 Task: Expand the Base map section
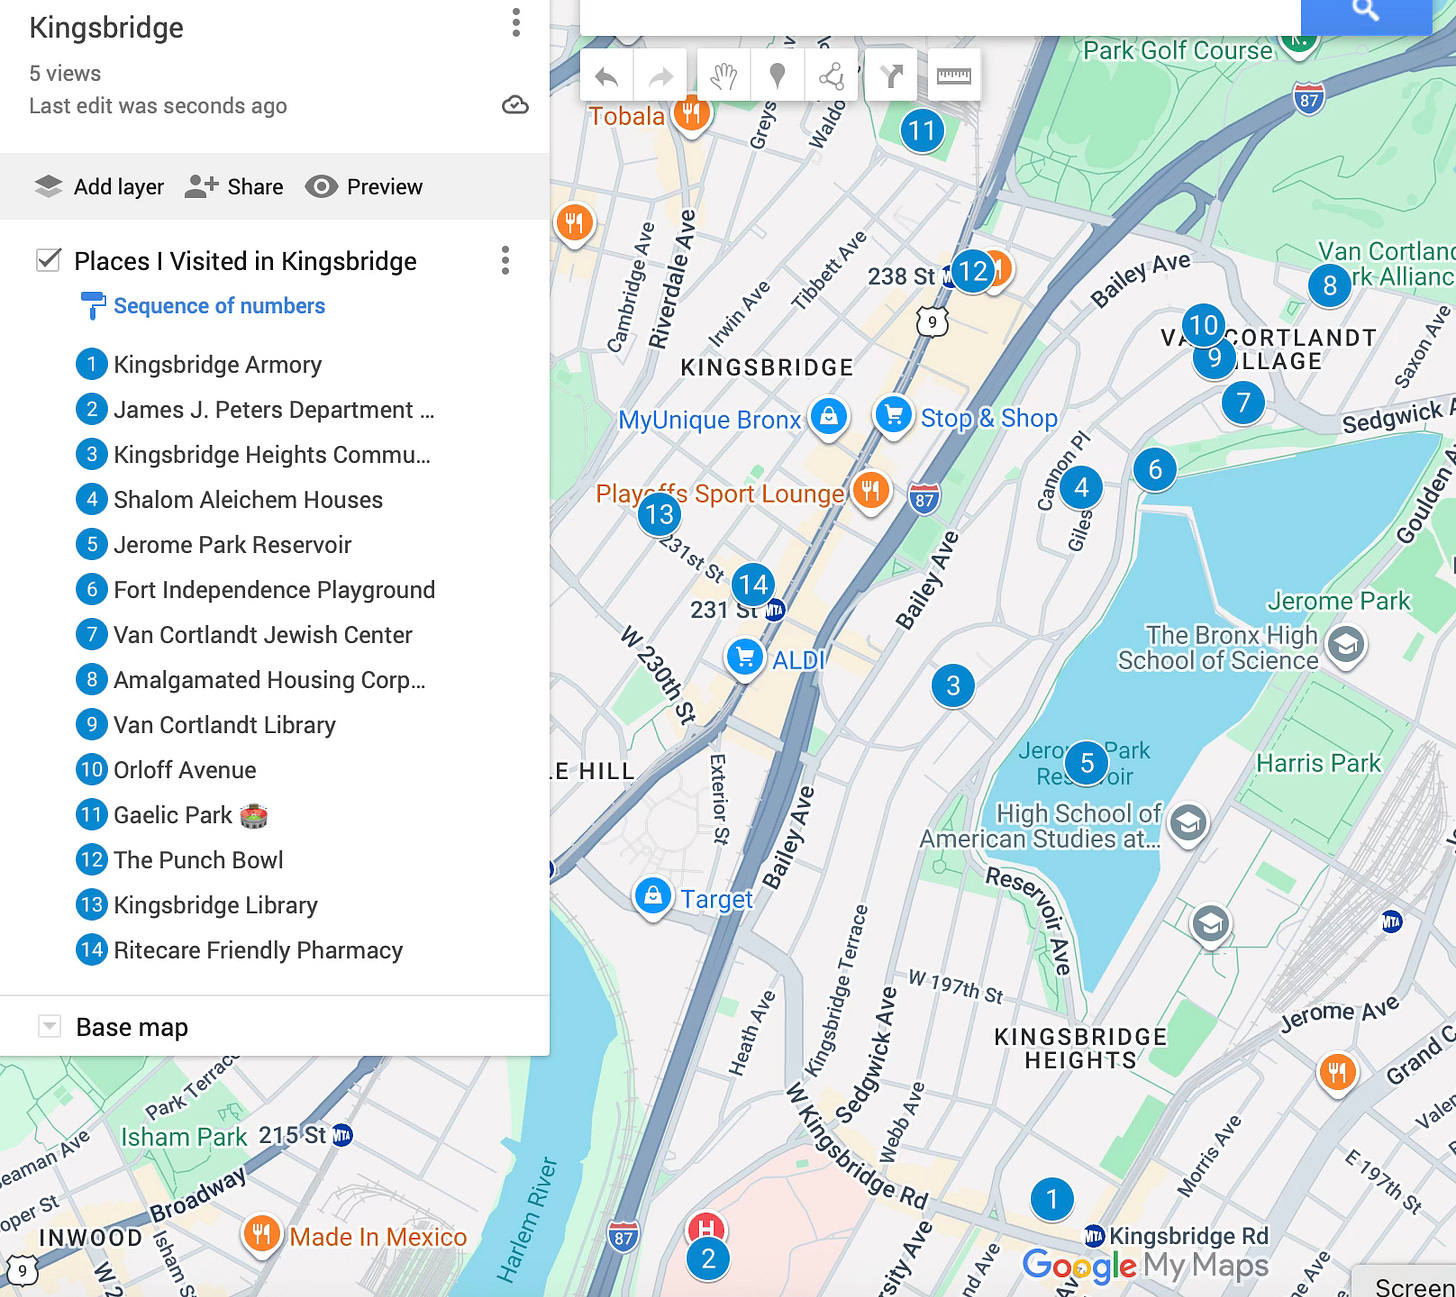point(49,1026)
